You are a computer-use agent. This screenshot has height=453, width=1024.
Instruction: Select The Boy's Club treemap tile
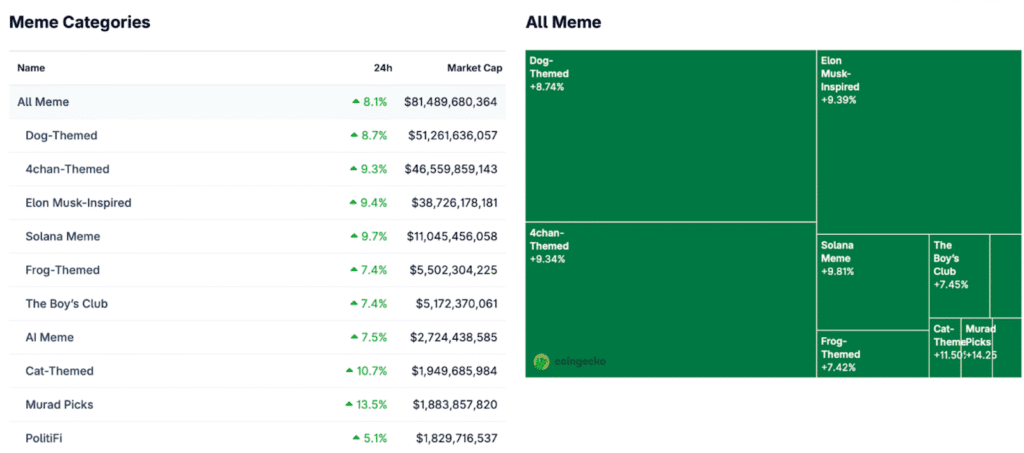tap(959, 276)
